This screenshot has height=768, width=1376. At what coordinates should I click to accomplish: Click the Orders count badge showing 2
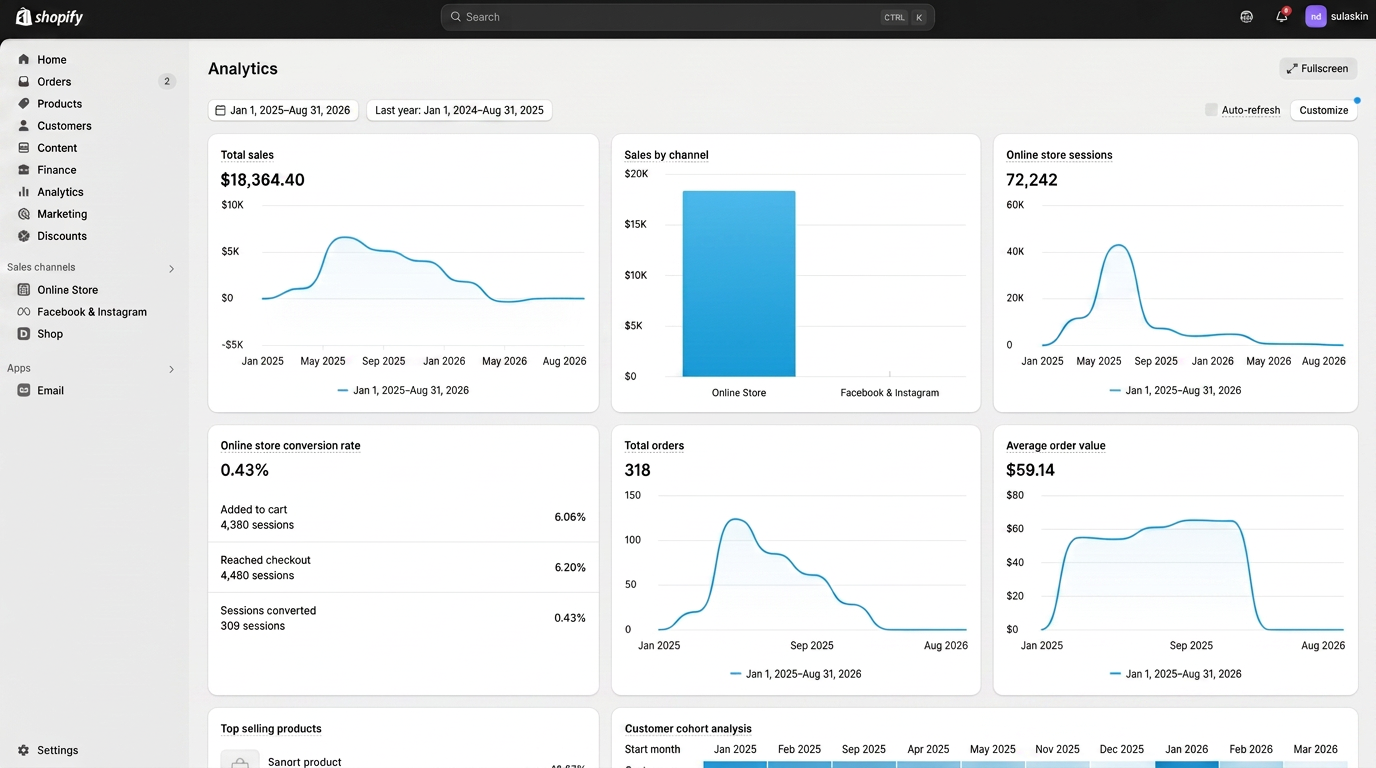tap(167, 82)
